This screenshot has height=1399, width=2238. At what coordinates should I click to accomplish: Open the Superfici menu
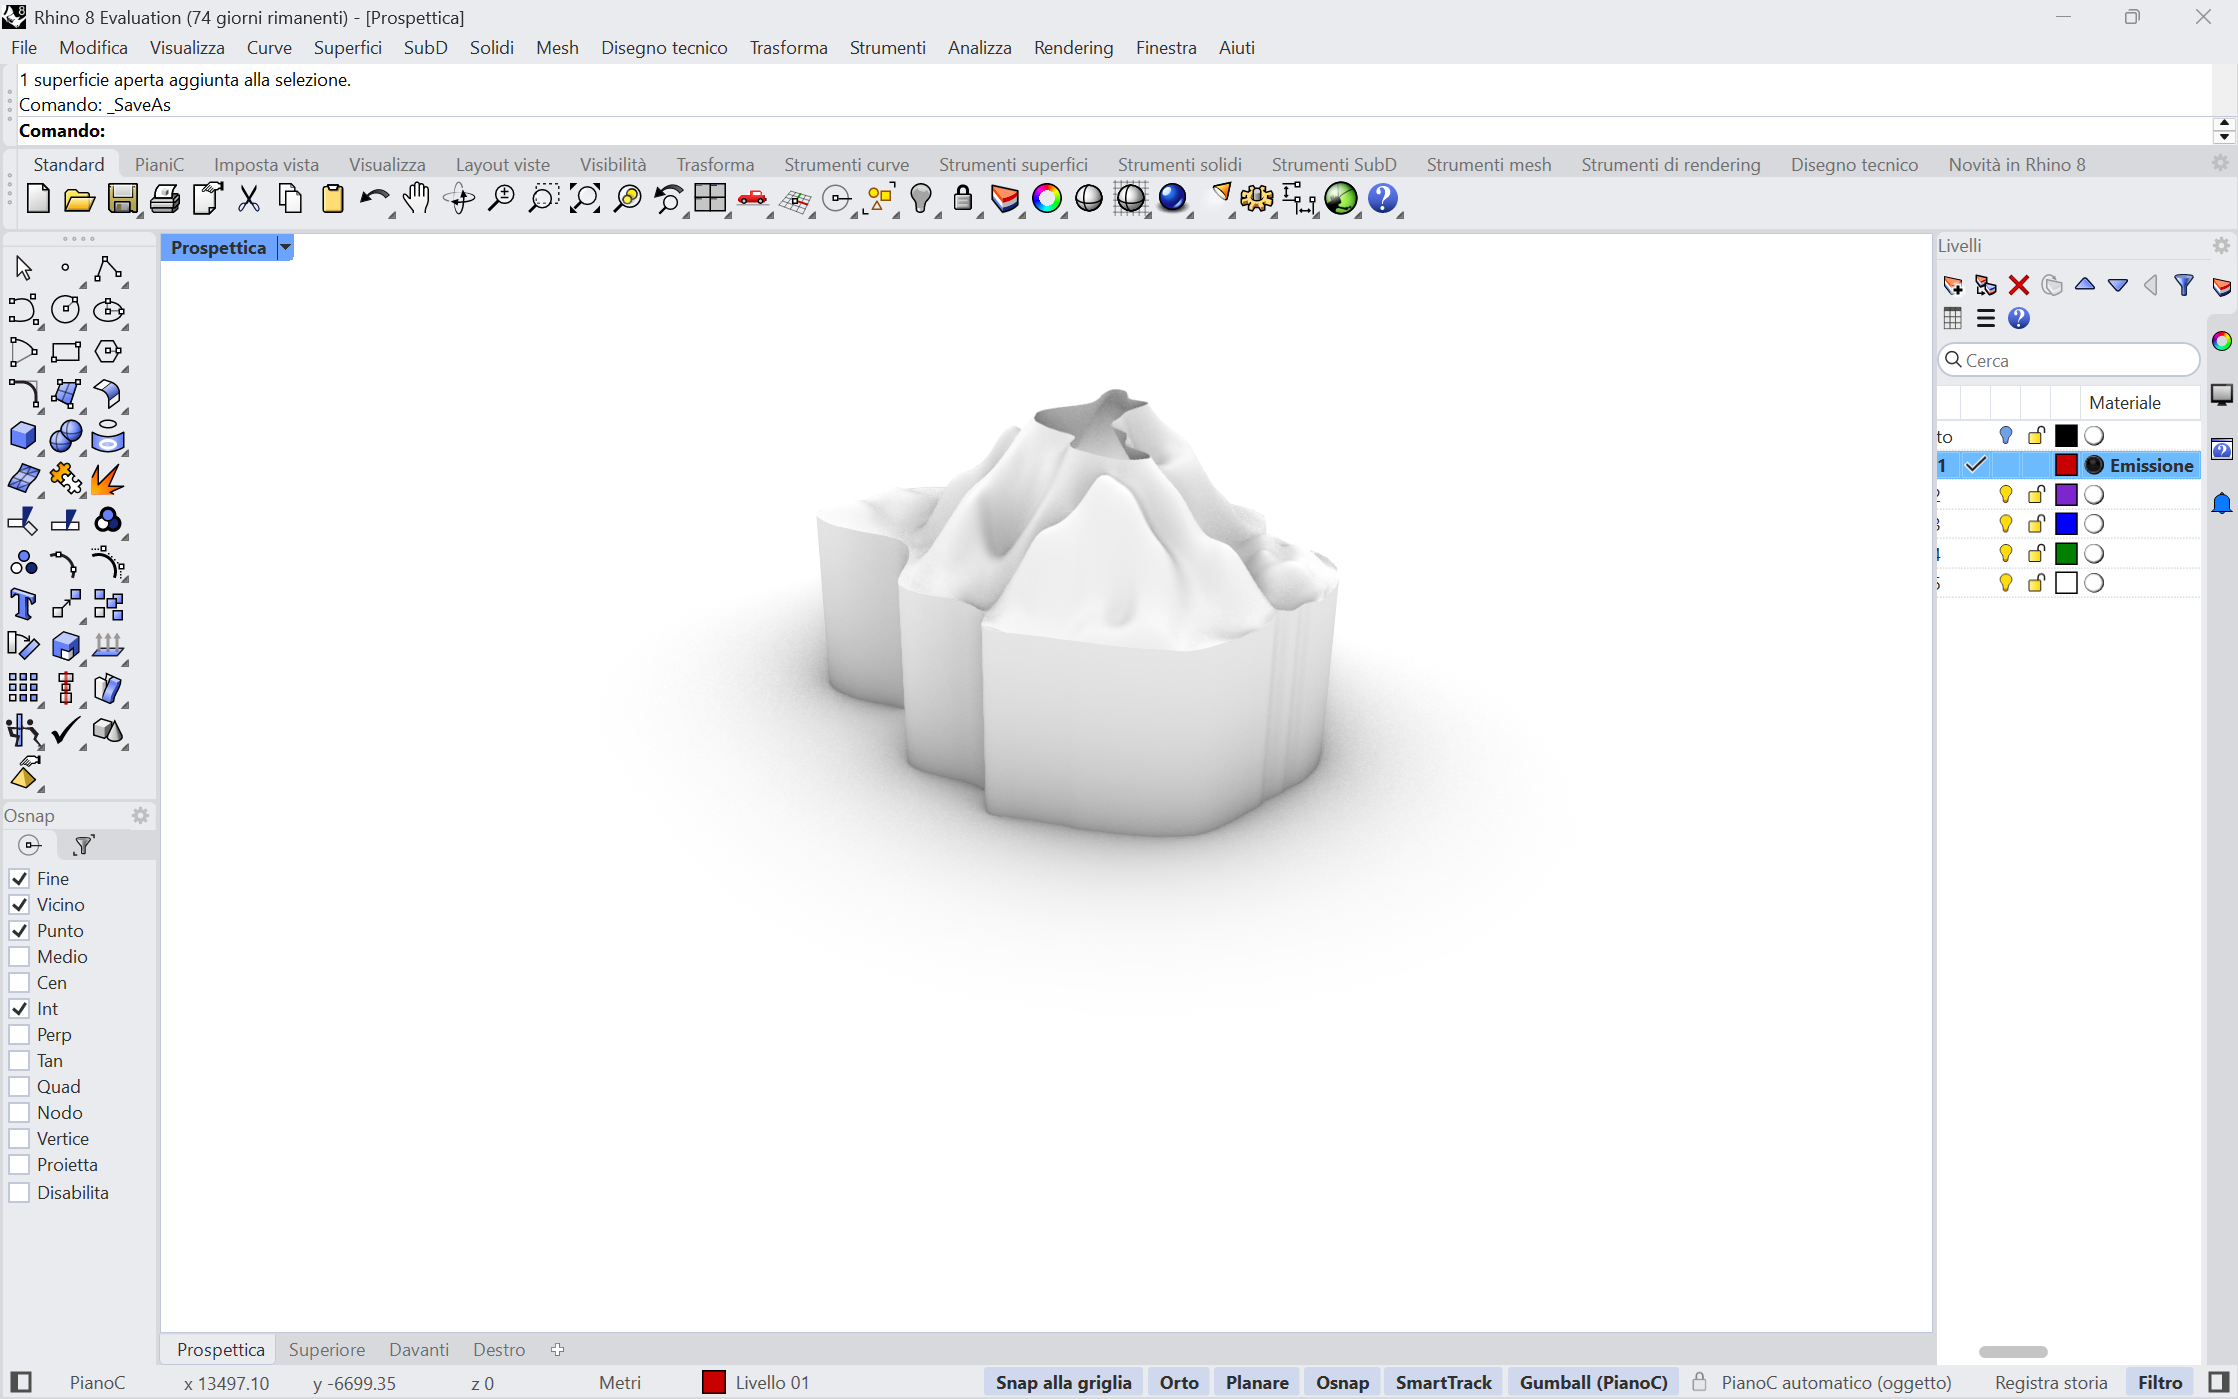(347, 48)
